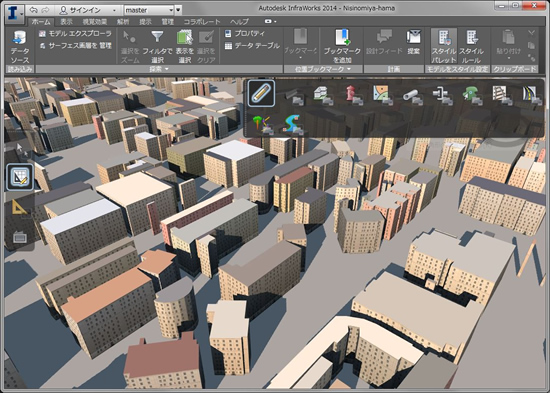This screenshot has height=393, width=550.
Task: Click 選択をズーム zoom to selection
Action: click(130, 47)
